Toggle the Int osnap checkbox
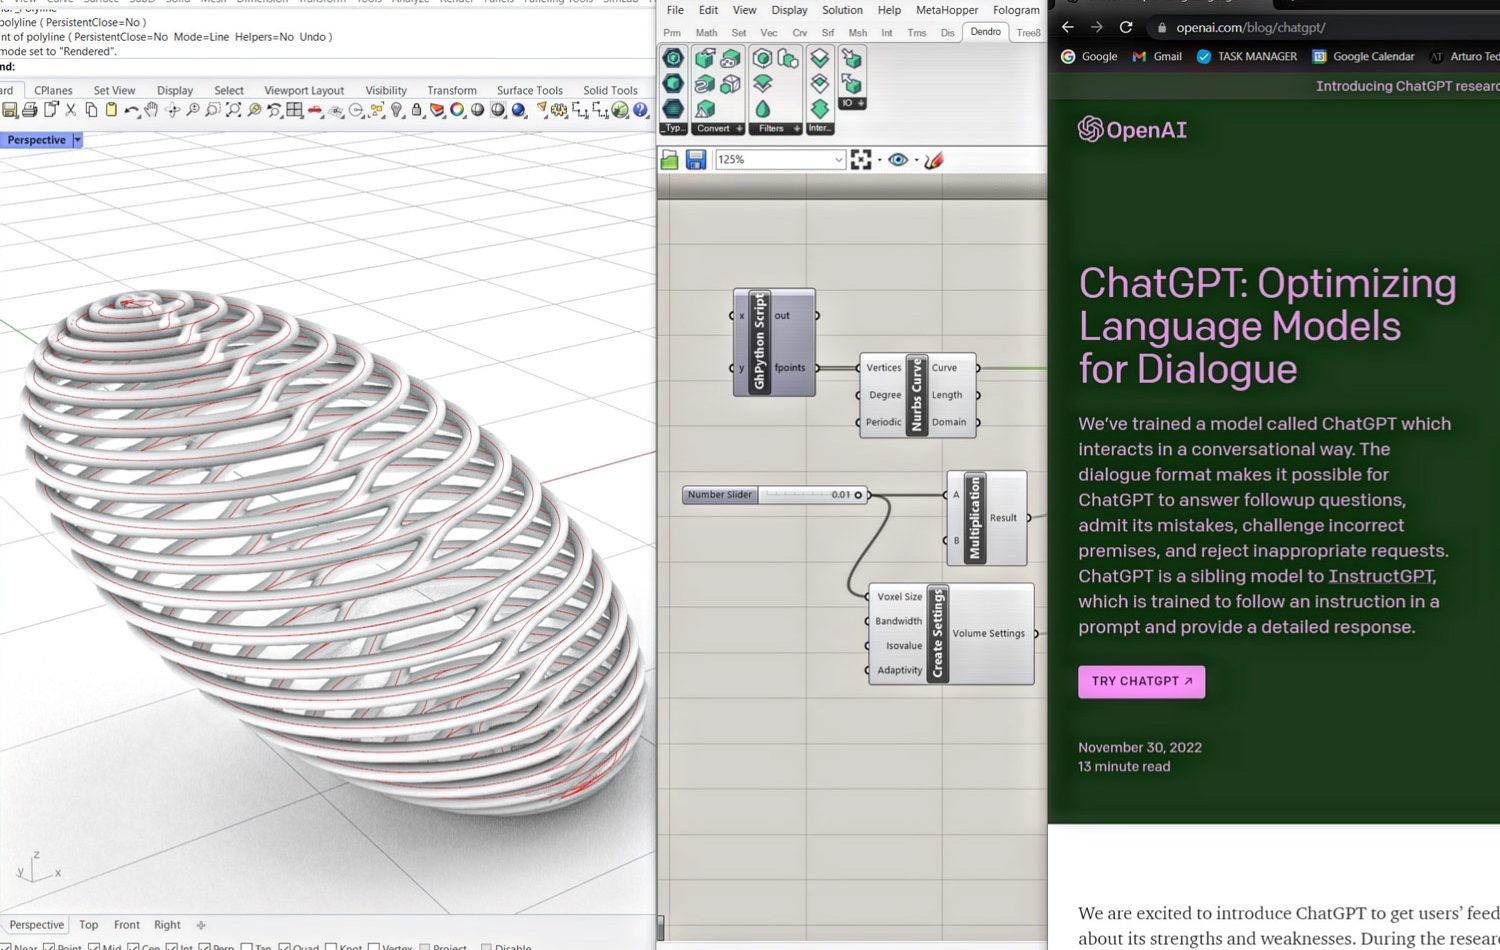The width and height of the screenshot is (1500, 950). (x=172, y=946)
